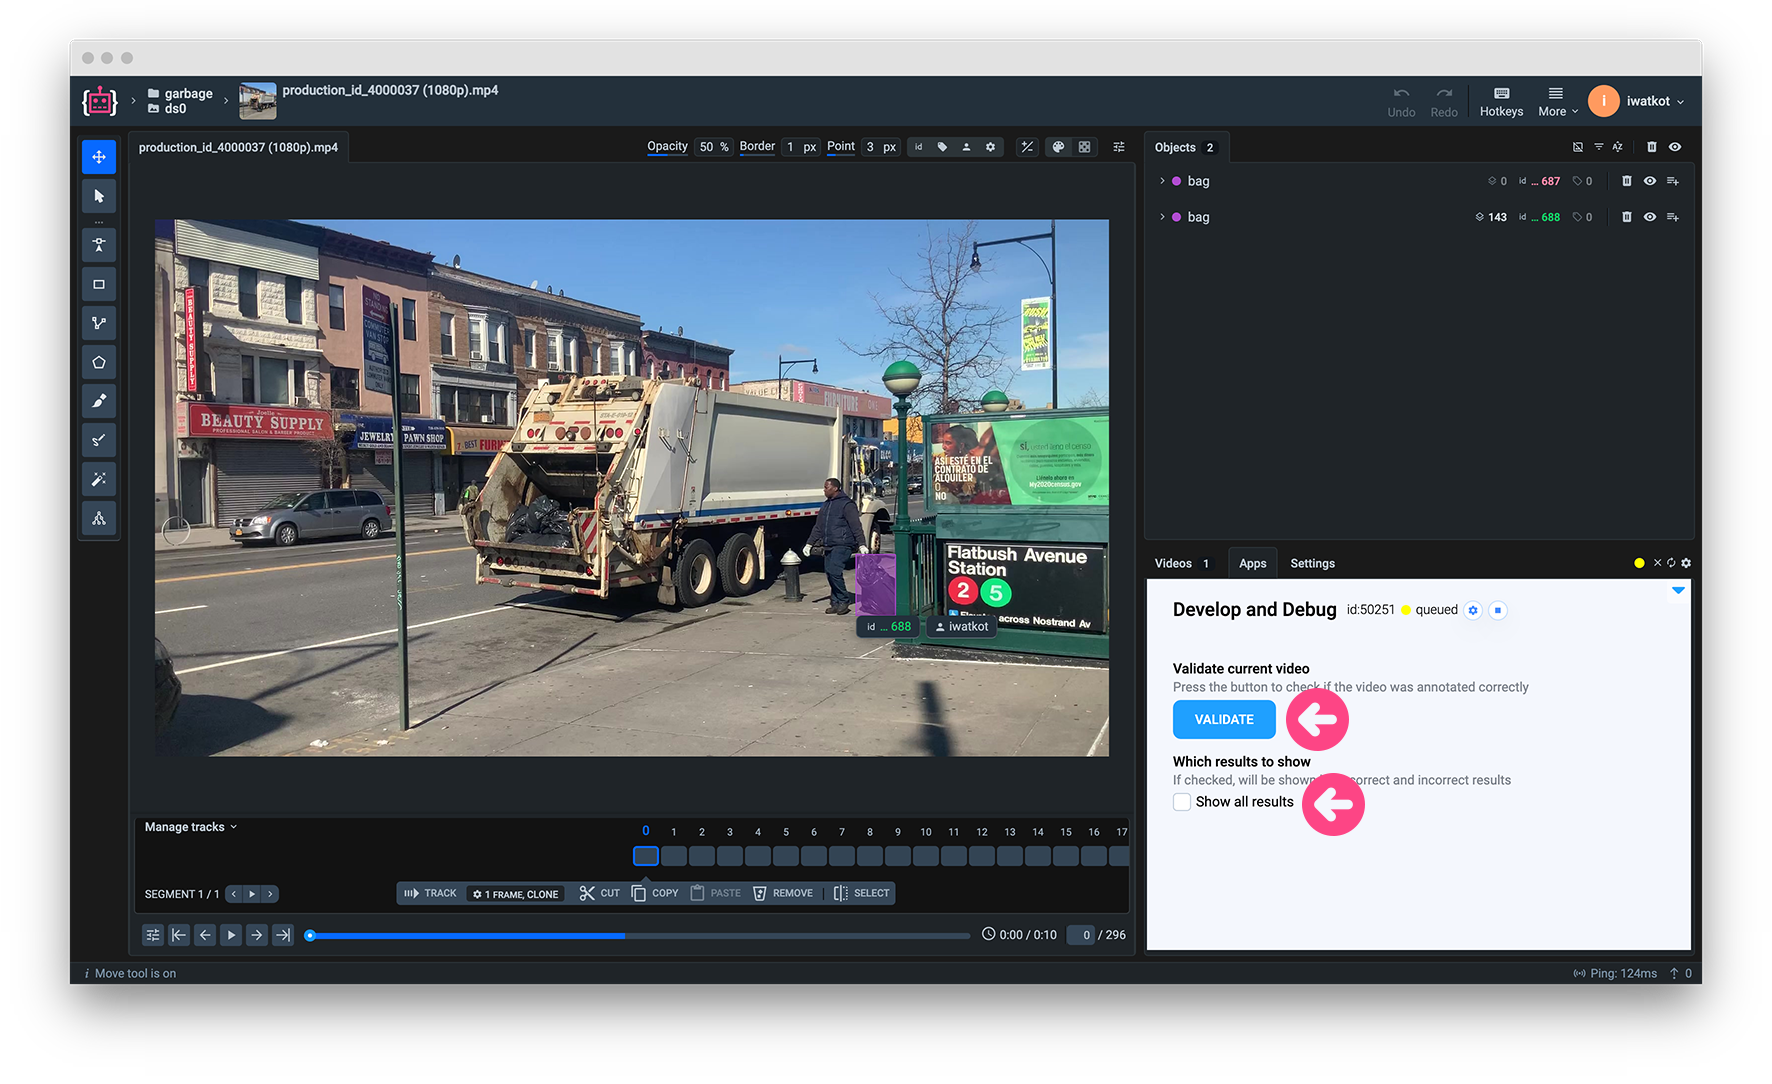Click the A-Z sort icon in Objects panel
The width and height of the screenshot is (1772, 1084).
(1617, 147)
